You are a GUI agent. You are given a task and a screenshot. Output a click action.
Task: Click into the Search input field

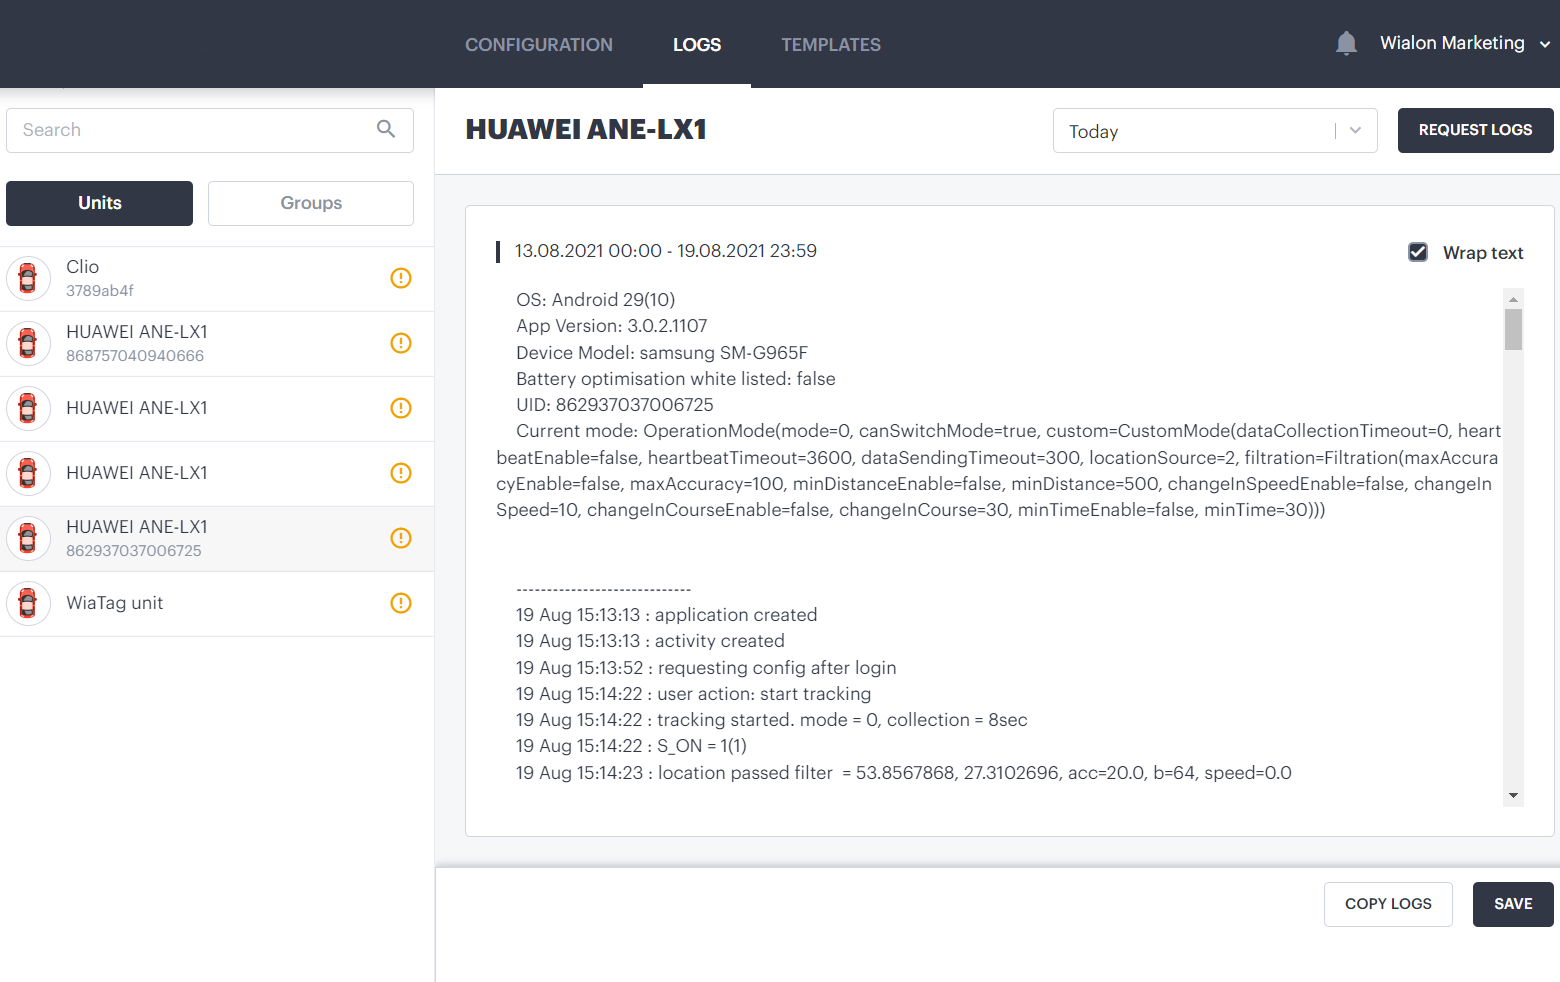click(x=190, y=130)
